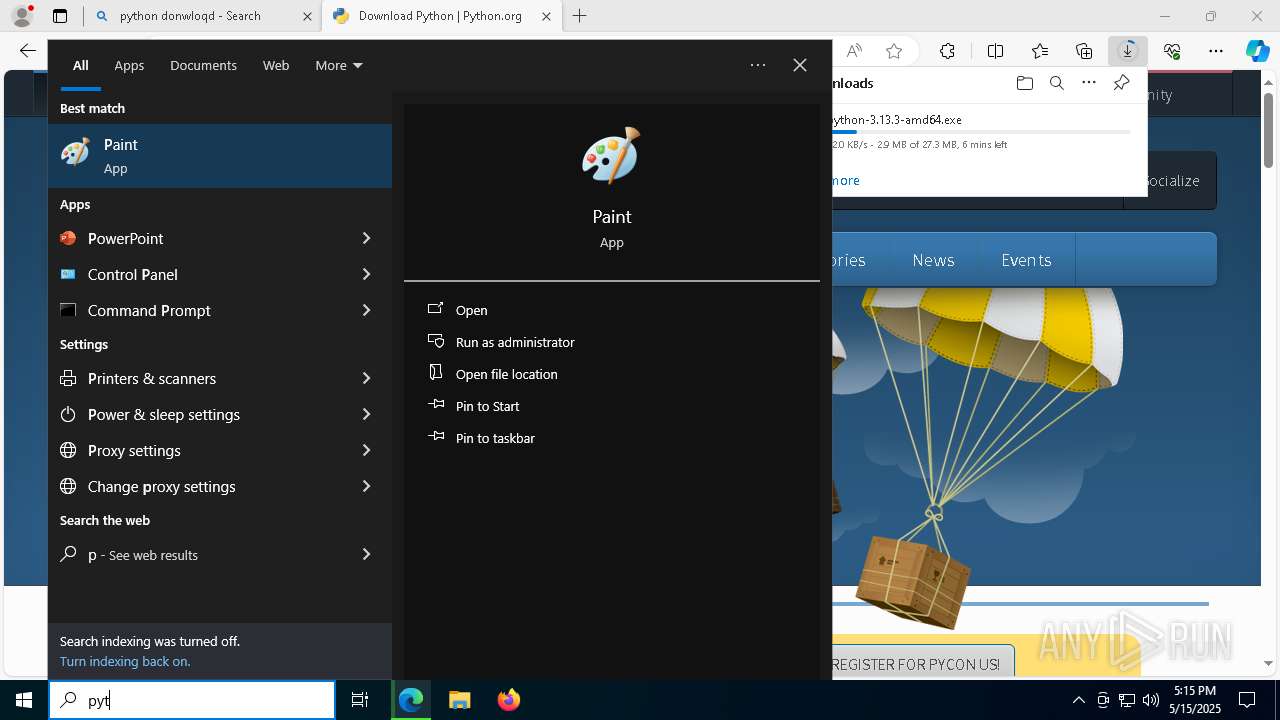Select the Web search filter tab
This screenshot has width=1280, height=720.
pos(276,65)
